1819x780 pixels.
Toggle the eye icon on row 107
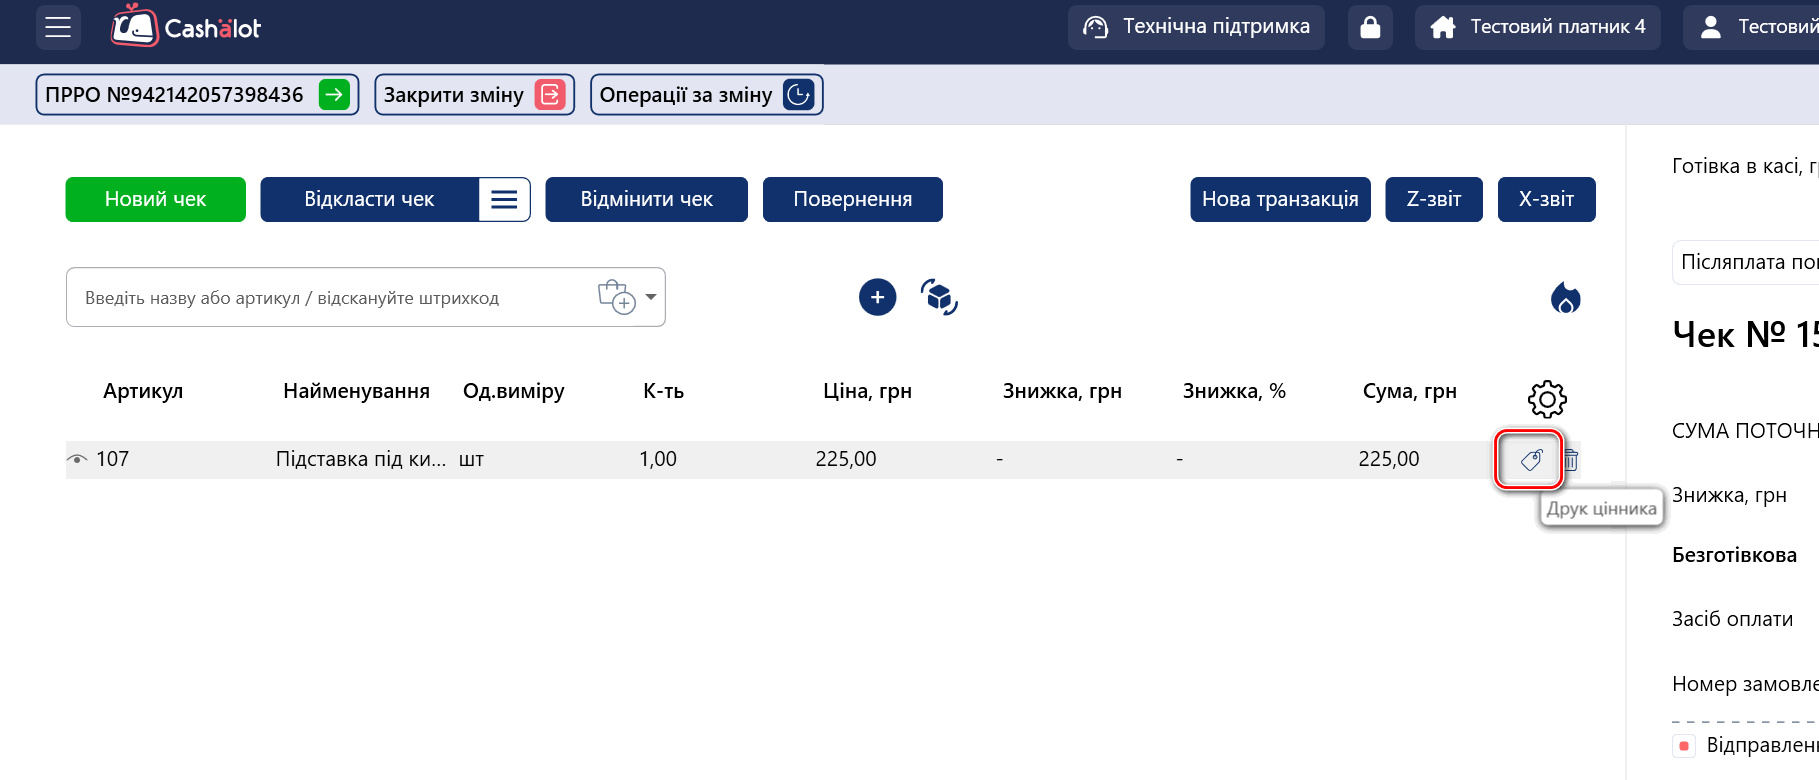pos(77,459)
